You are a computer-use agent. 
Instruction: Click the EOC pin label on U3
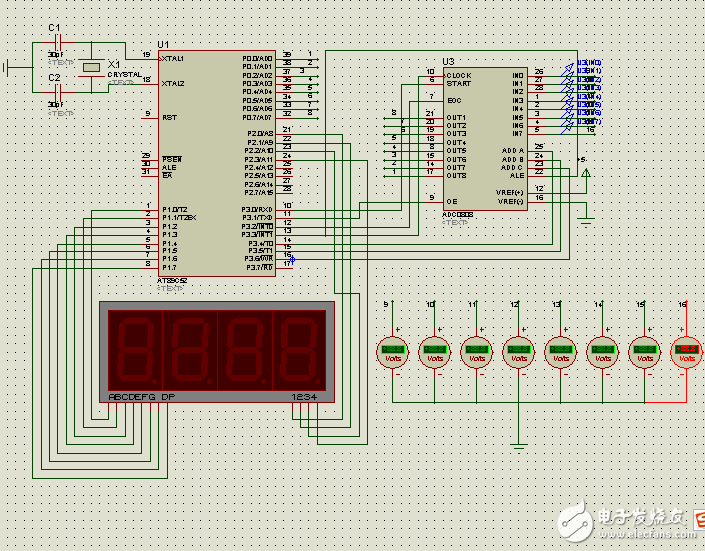pyautogui.click(x=454, y=101)
